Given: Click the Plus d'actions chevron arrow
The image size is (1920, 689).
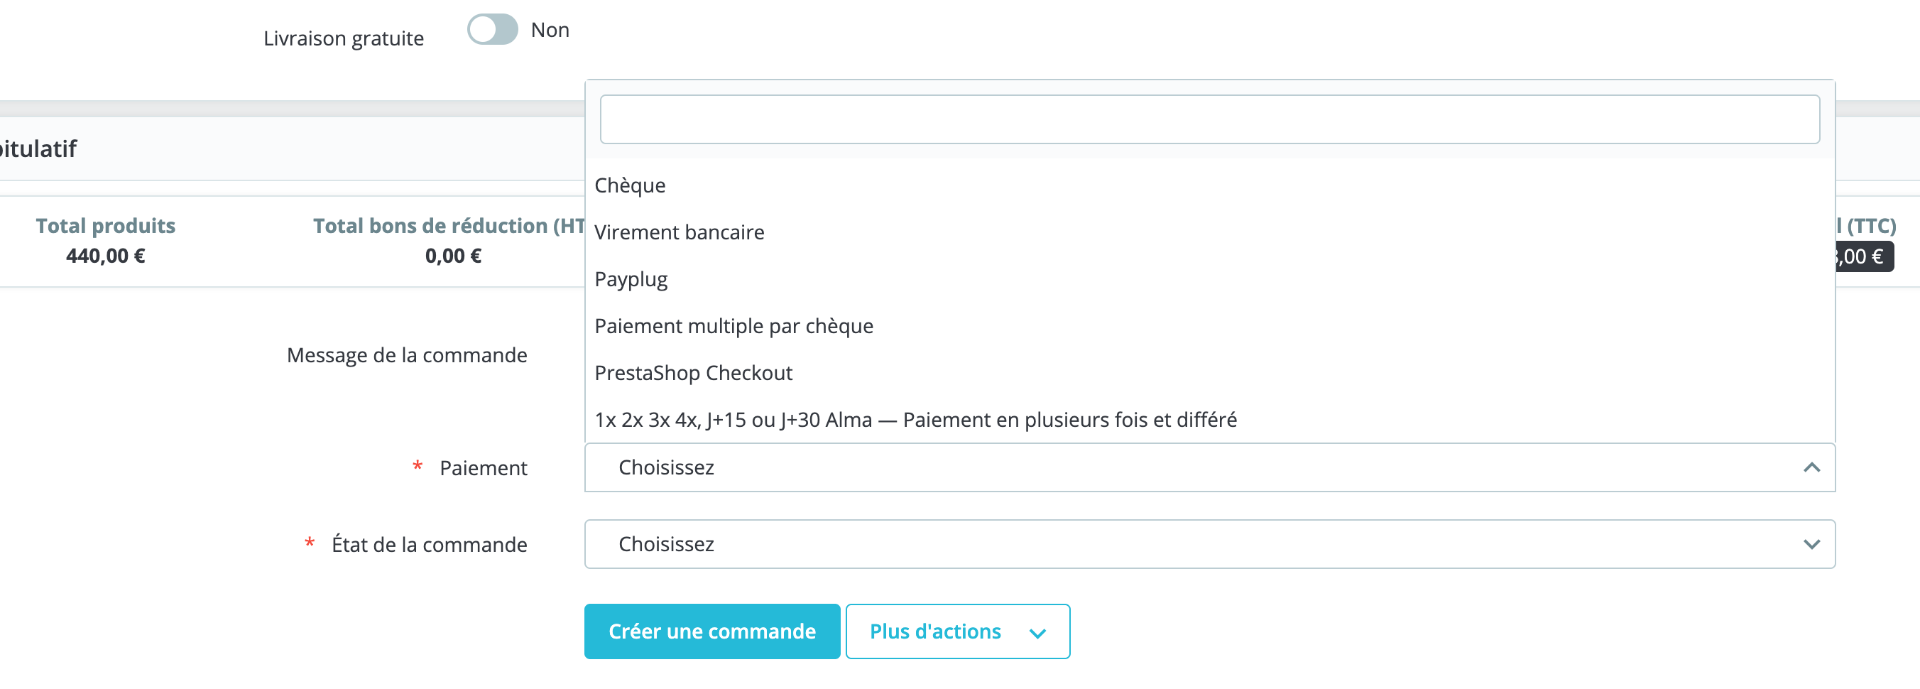Looking at the screenshot, I should pos(1038,633).
